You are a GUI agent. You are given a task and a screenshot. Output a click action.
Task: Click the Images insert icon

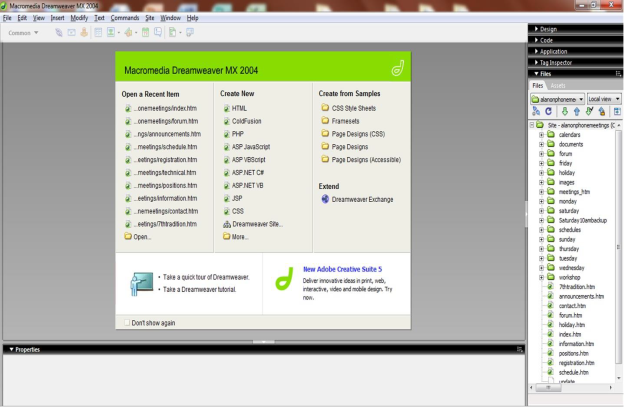[111, 33]
